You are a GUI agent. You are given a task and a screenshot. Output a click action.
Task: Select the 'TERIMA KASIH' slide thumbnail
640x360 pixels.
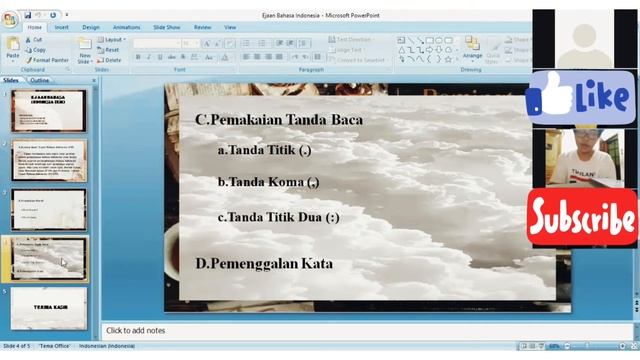[49, 309]
